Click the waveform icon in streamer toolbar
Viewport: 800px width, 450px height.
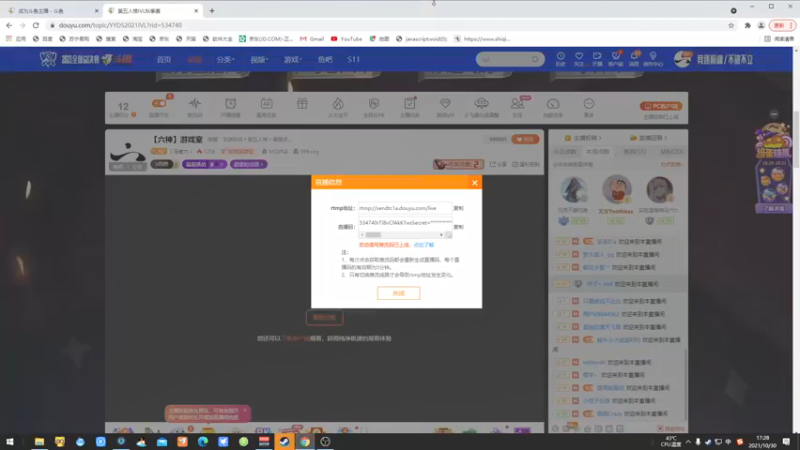tap(194, 104)
